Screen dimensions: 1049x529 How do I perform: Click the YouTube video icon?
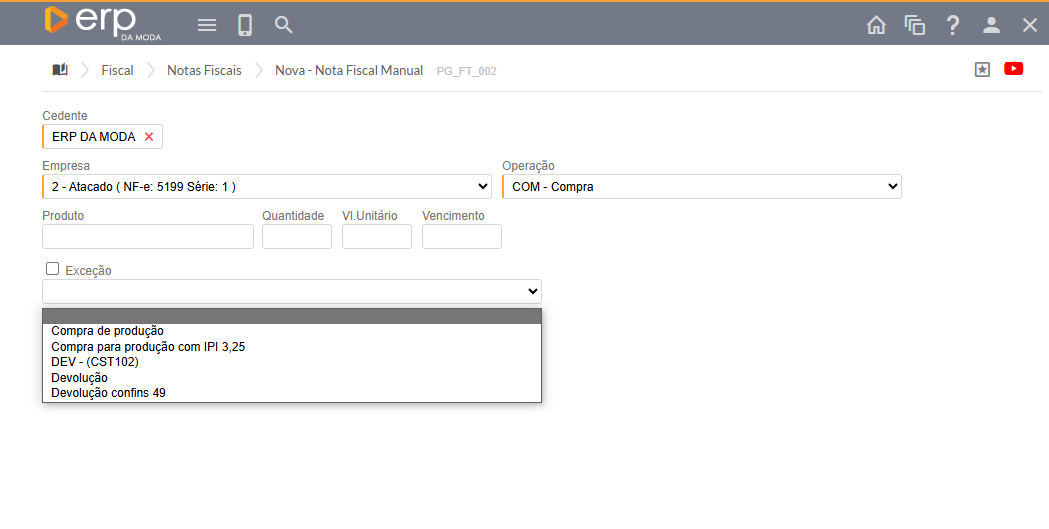(1014, 69)
